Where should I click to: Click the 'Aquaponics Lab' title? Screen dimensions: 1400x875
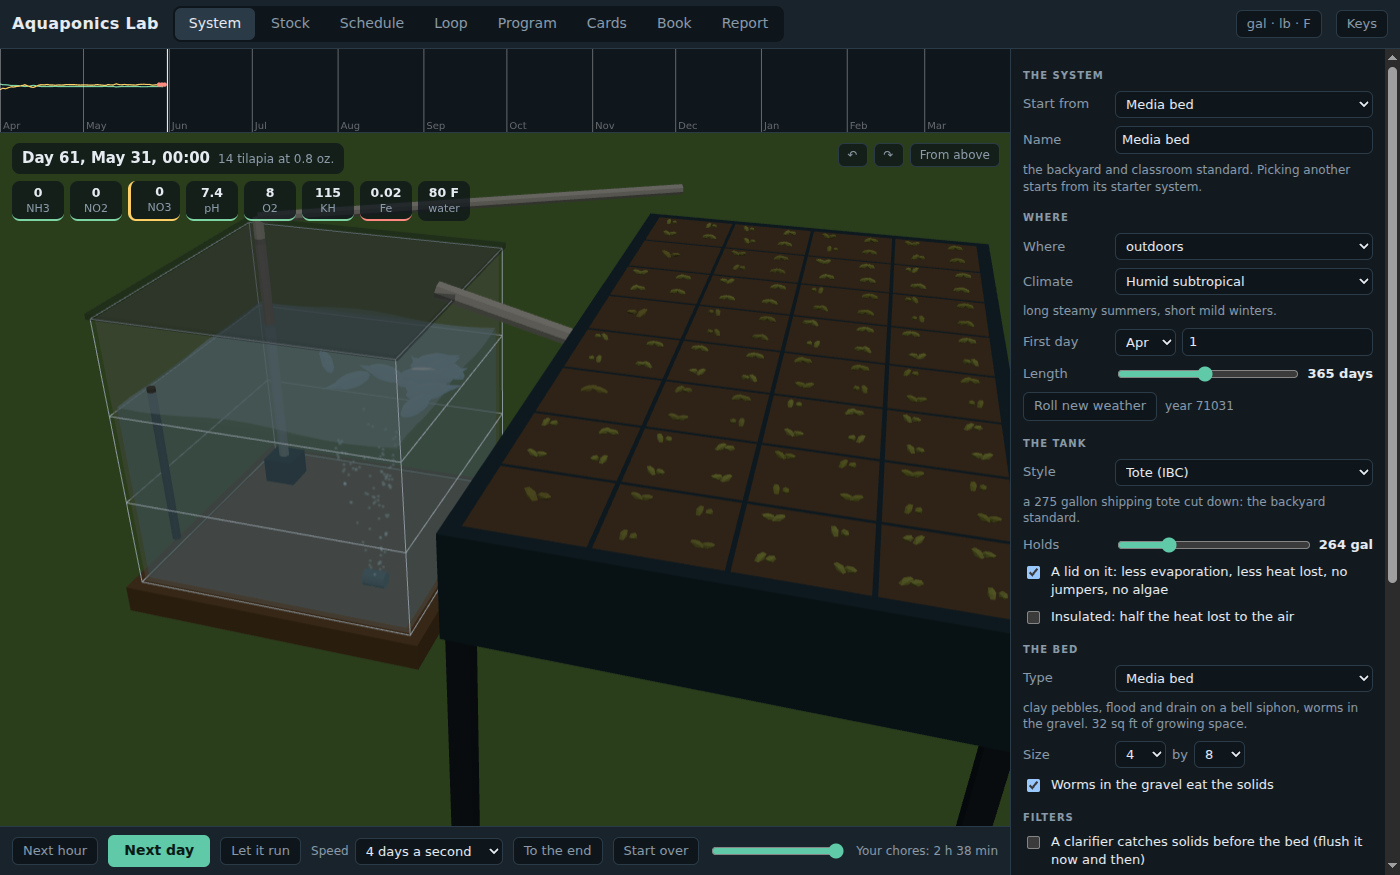pos(85,23)
